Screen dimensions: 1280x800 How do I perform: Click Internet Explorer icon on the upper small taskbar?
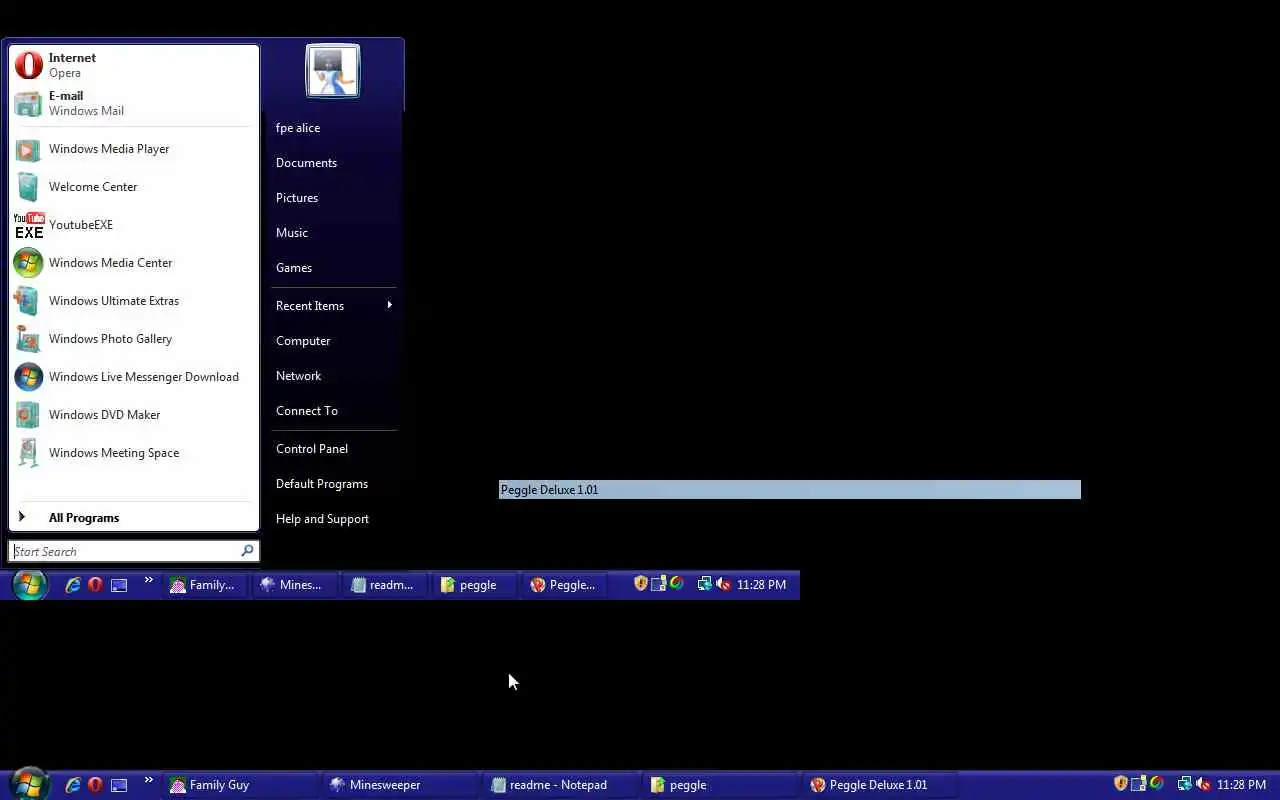pos(73,585)
